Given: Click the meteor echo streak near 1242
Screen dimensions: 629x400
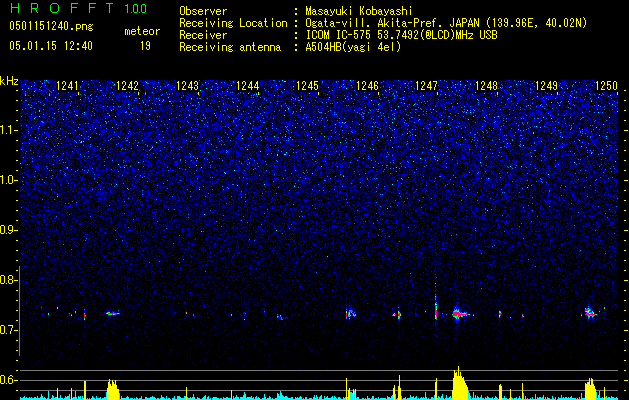Looking at the screenshot, I should [113, 313].
